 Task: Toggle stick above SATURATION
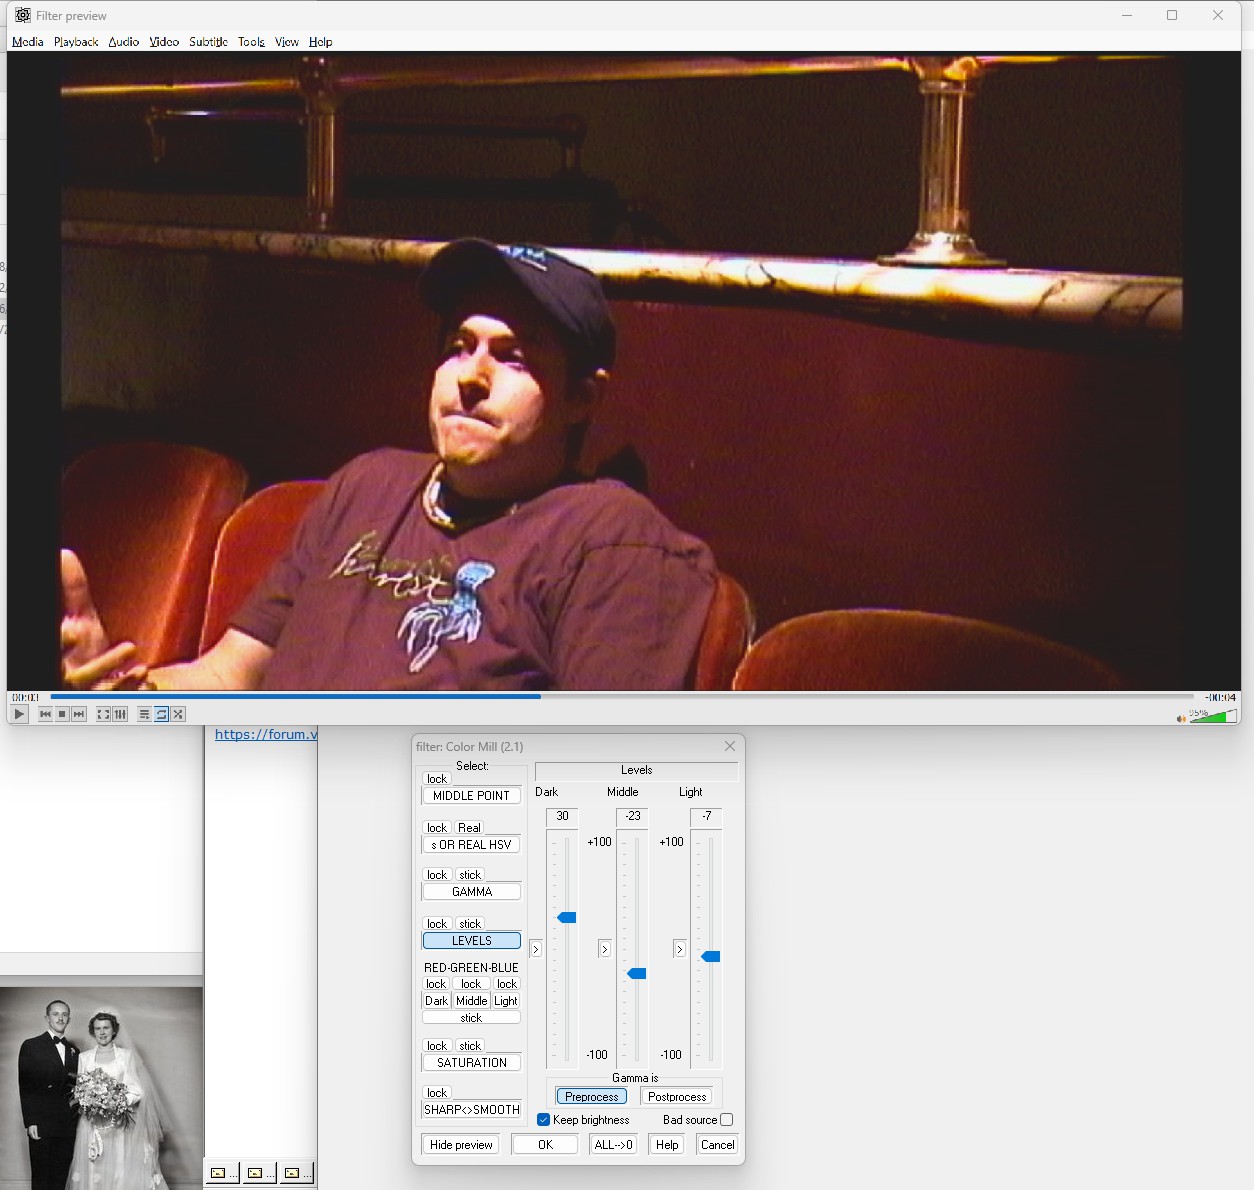click(x=470, y=1046)
